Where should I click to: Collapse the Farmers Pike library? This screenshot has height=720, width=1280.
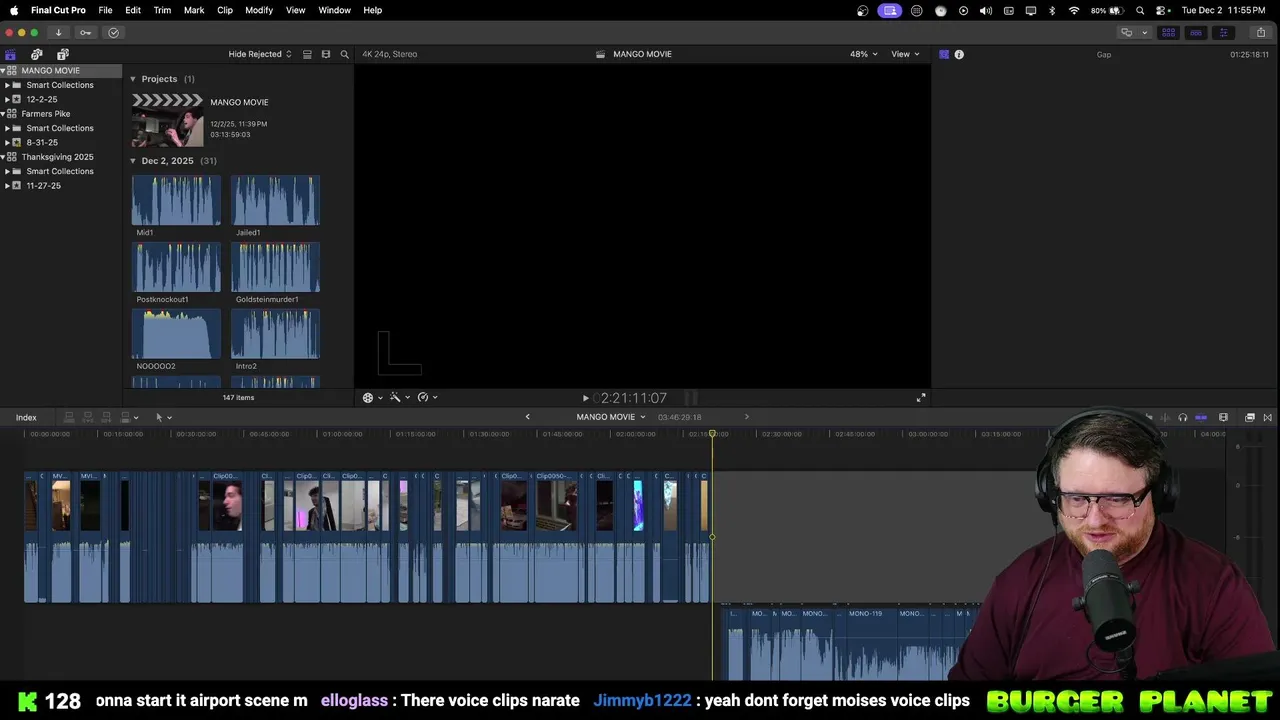click(x=3, y=114)
